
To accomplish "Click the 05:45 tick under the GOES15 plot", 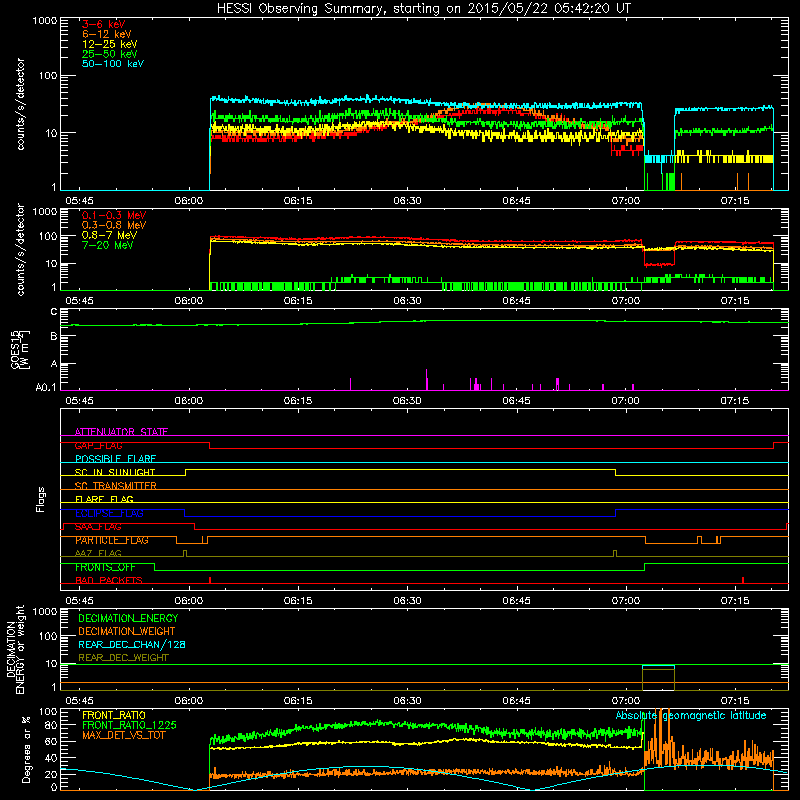I will [80, 401].
